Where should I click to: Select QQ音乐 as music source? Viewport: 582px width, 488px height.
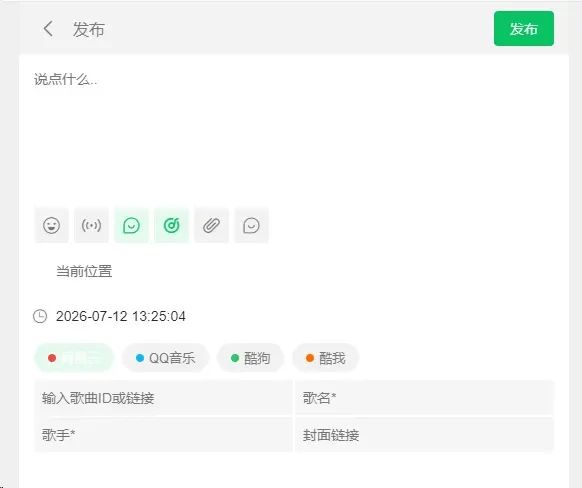[x=166, y=358]
